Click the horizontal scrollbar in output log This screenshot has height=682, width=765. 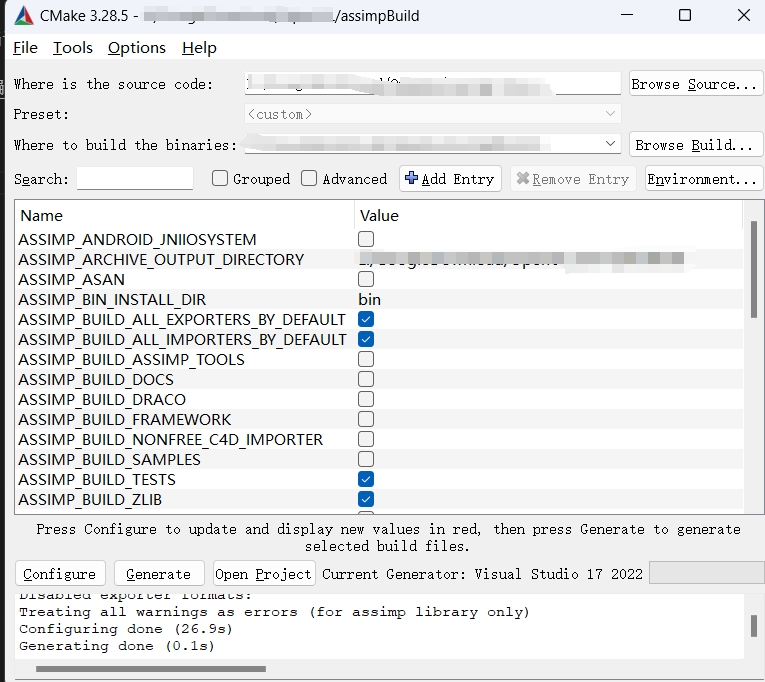140,669
